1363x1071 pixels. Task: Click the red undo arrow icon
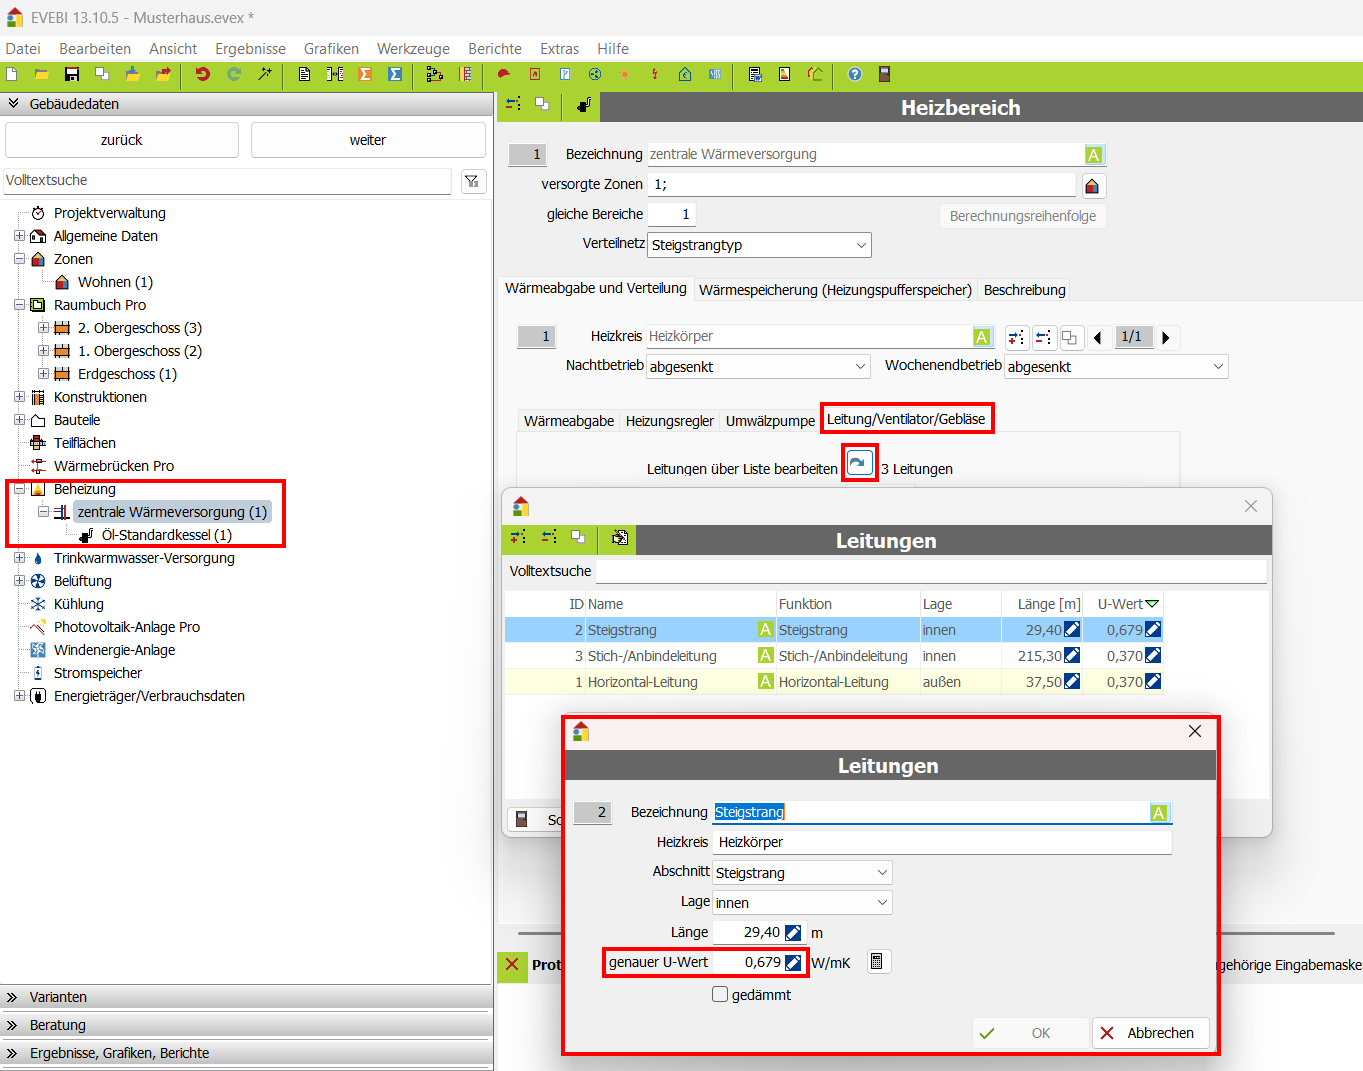pyautogui.click(x=202, y=74)
